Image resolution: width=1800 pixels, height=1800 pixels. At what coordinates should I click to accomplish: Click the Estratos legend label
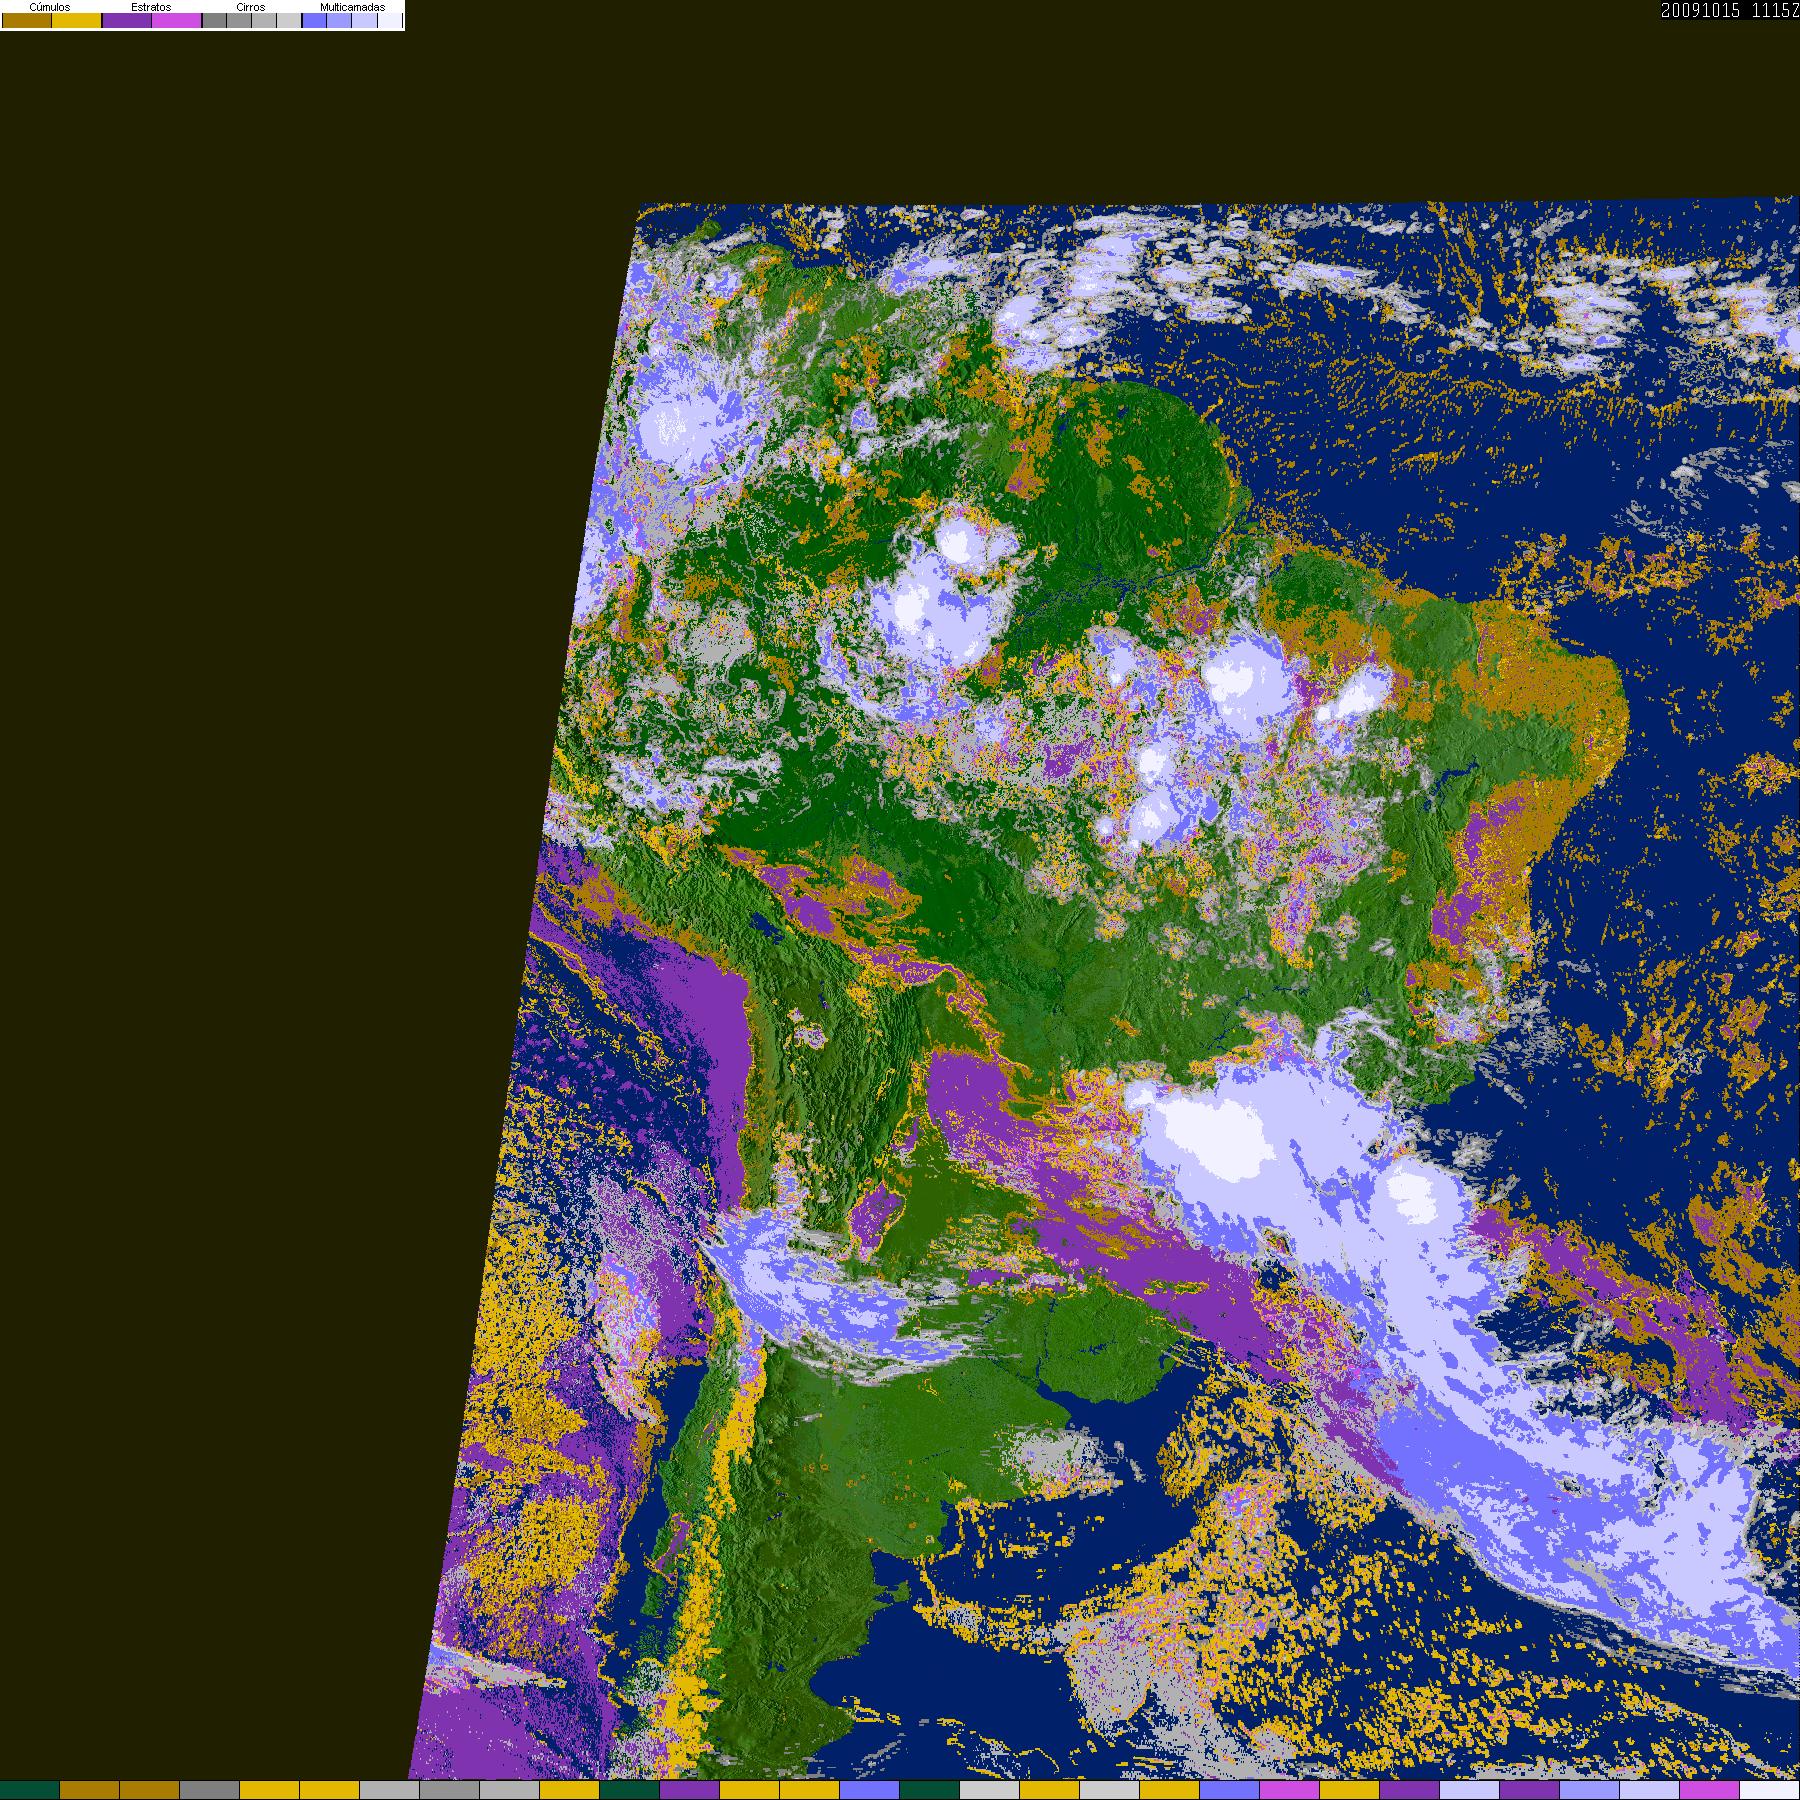click(x=151, y=7)
